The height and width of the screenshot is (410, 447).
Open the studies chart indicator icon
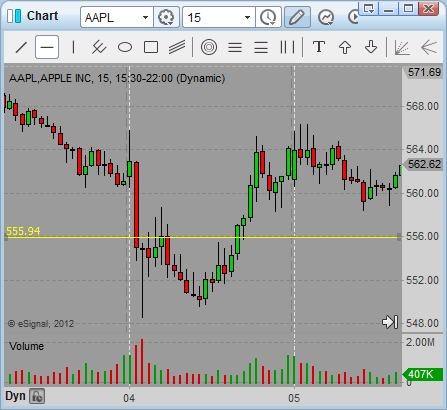(326, 17)
